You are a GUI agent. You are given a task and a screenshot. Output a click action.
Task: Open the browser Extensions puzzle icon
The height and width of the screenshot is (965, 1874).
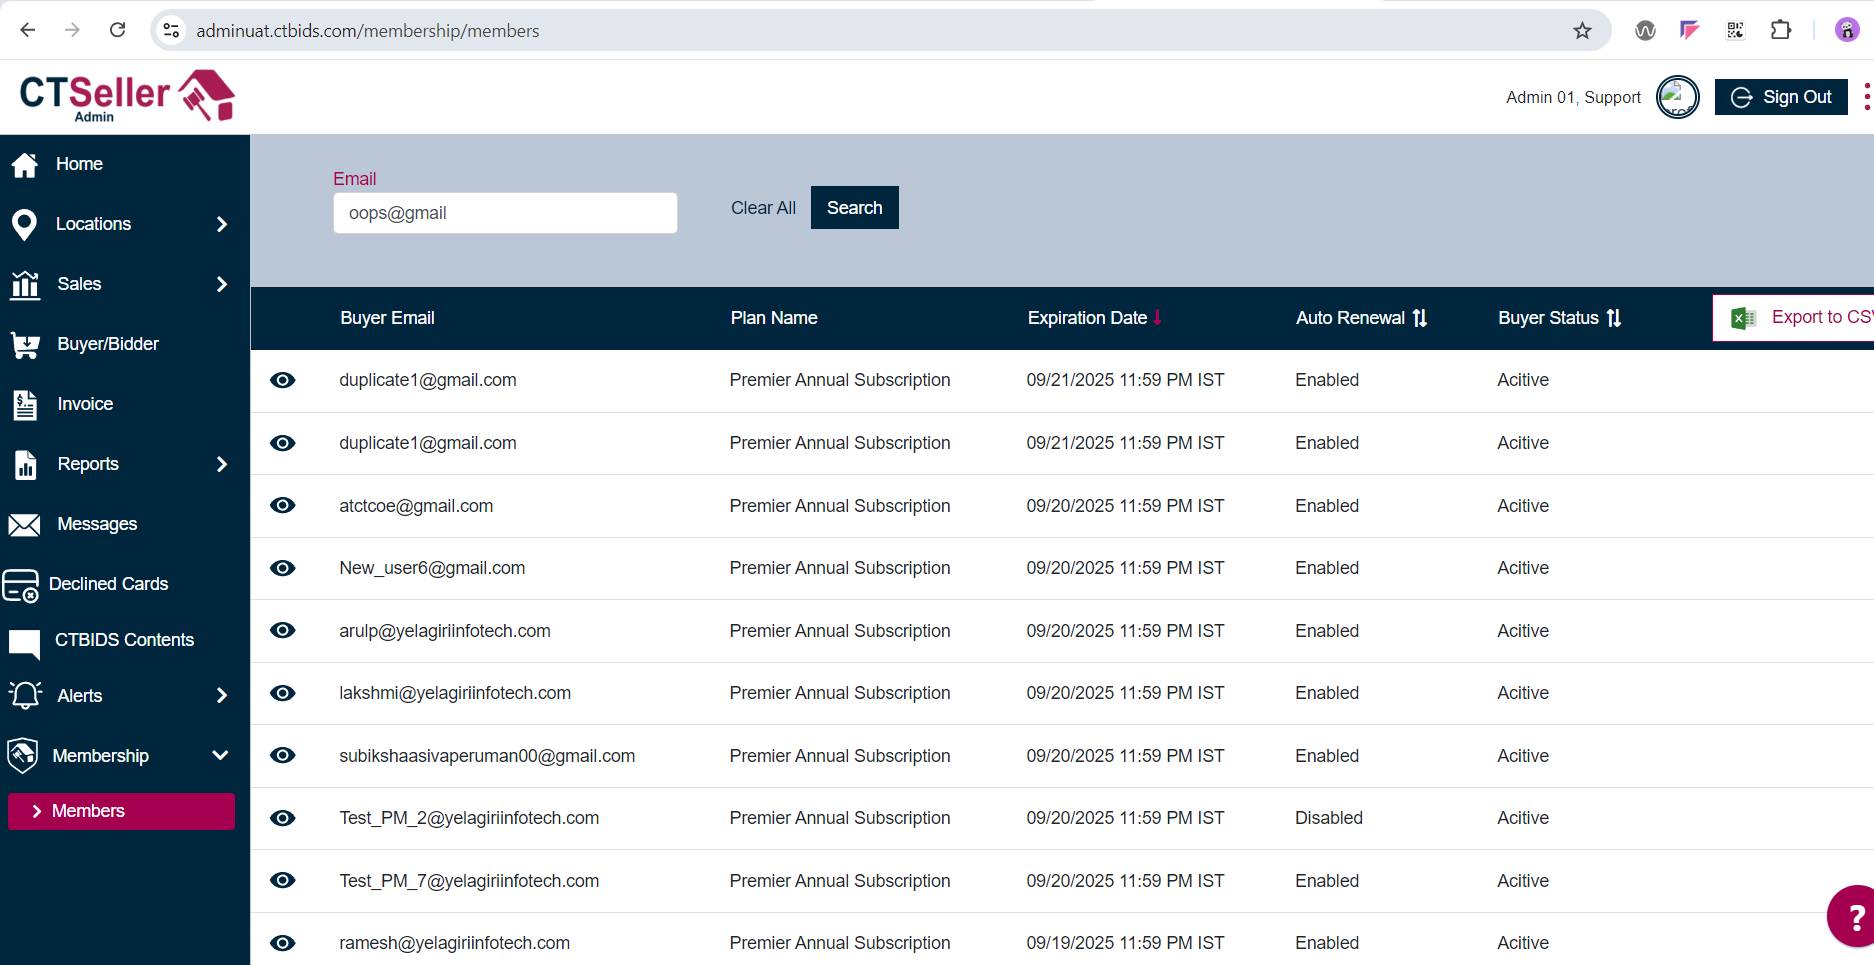(x=1780, y=31)
